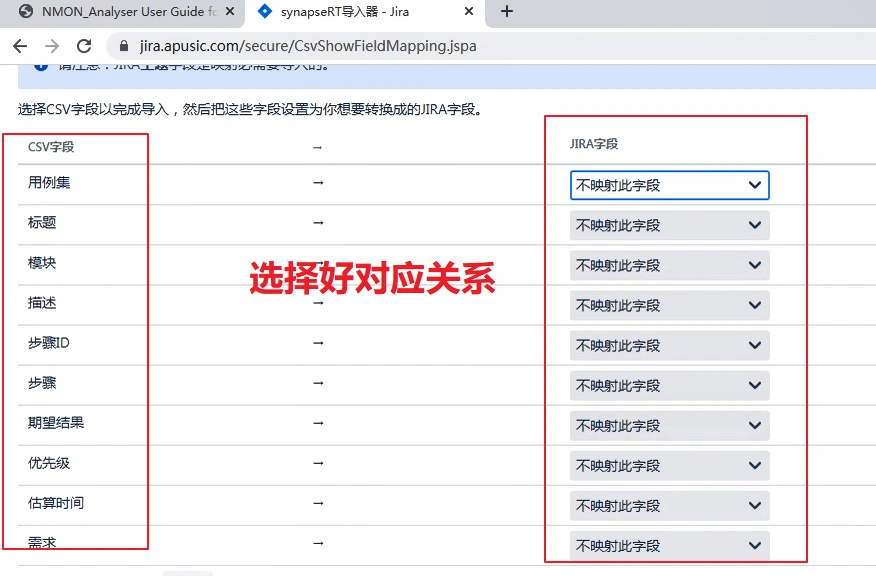876x576 pixels.
Task: Click the browser forward arrow
Action: [52, 46]
